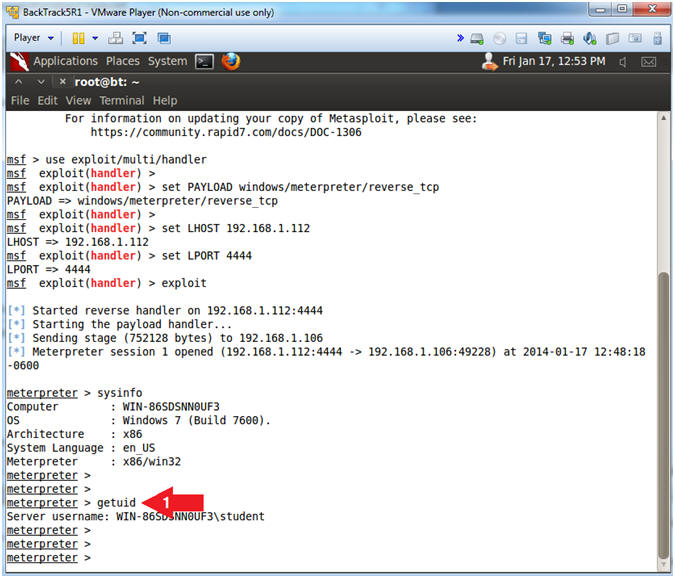
Task: Click the CD/DVD drive device icon
Action: [499, 39]
